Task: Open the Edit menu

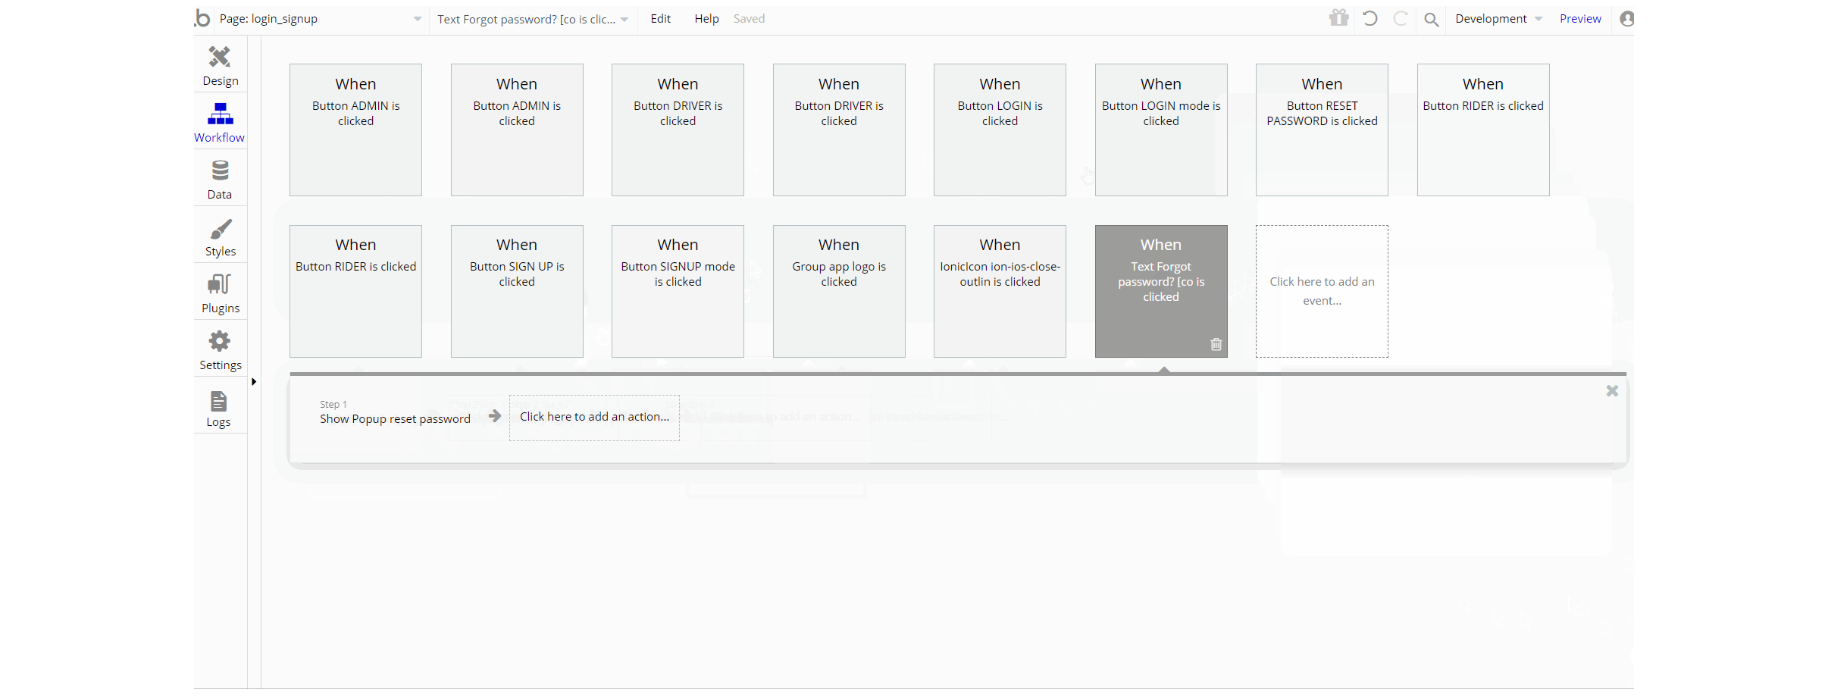Action: [661, 19]
